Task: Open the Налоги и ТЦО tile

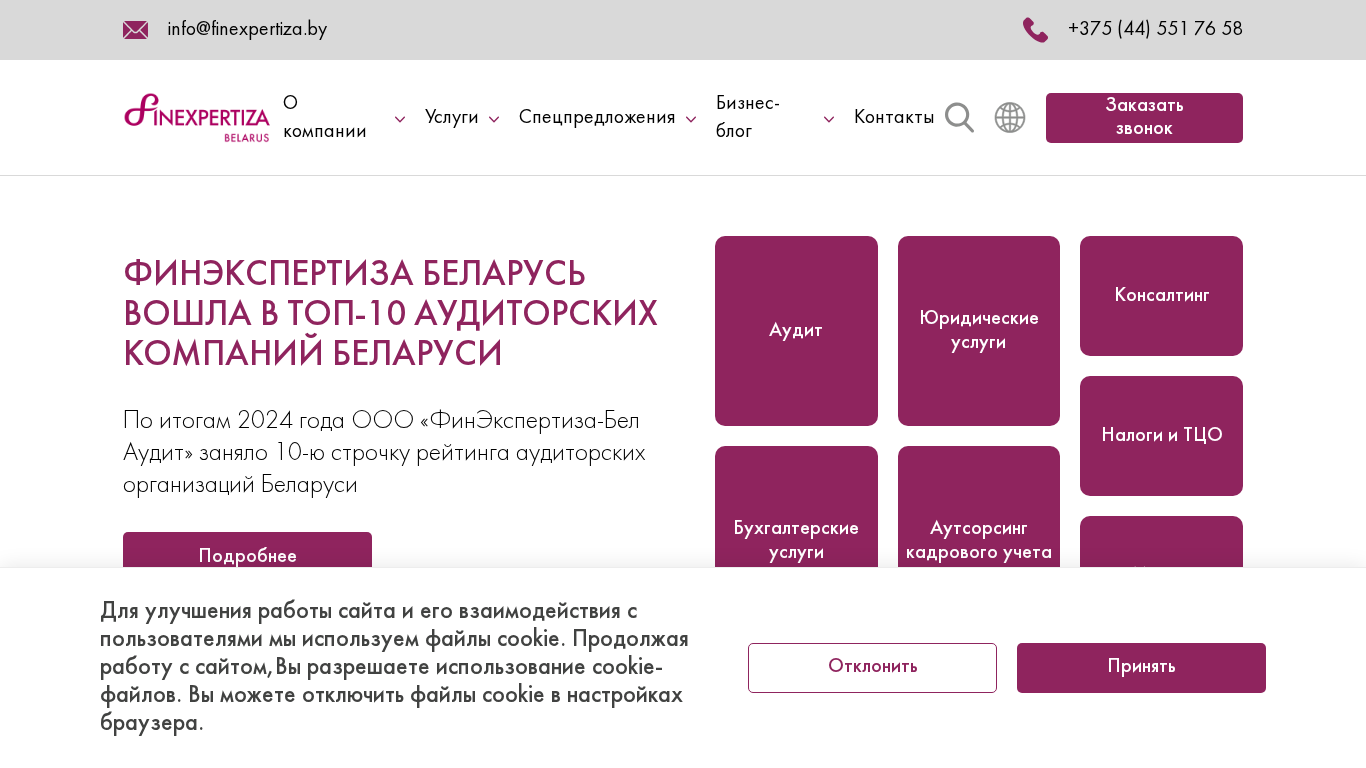Action: (x=1161, y=436)
